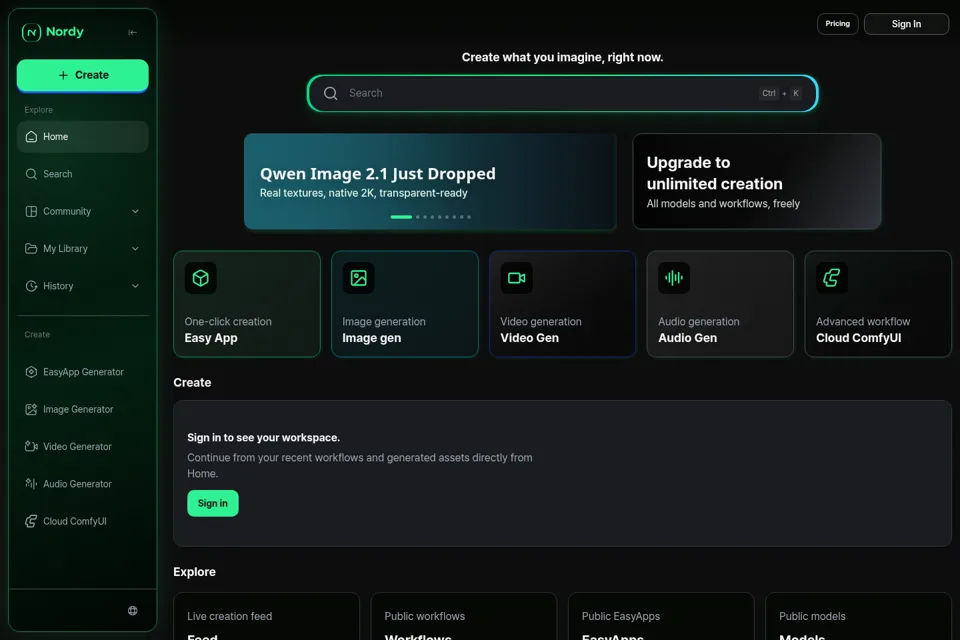Expand the History chevron
Screen dimensions: 960x640
pos(135,286)
